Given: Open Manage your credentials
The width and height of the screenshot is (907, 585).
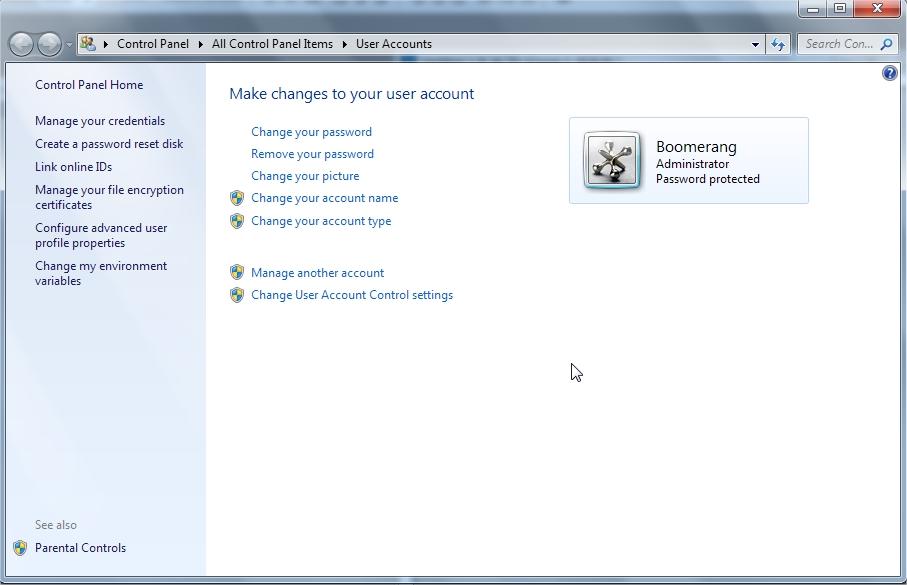Looking at the screenshot, I should point(100,121).
